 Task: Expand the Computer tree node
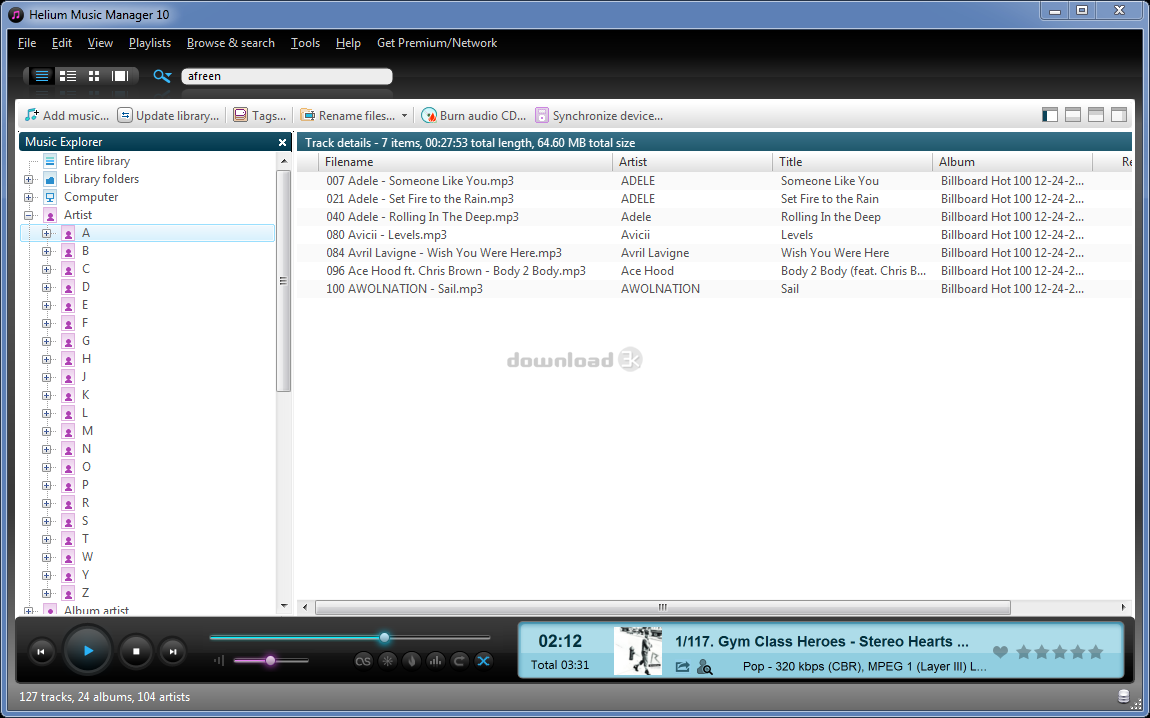click(x=29, y=197)
